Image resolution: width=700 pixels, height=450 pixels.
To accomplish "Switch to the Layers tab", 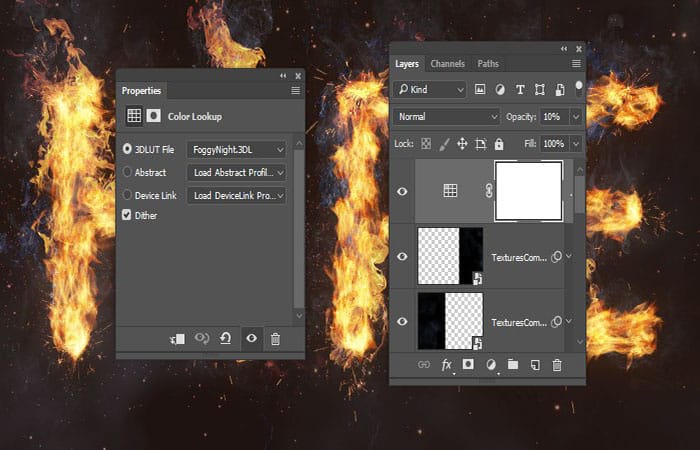I will coord(407,64).
